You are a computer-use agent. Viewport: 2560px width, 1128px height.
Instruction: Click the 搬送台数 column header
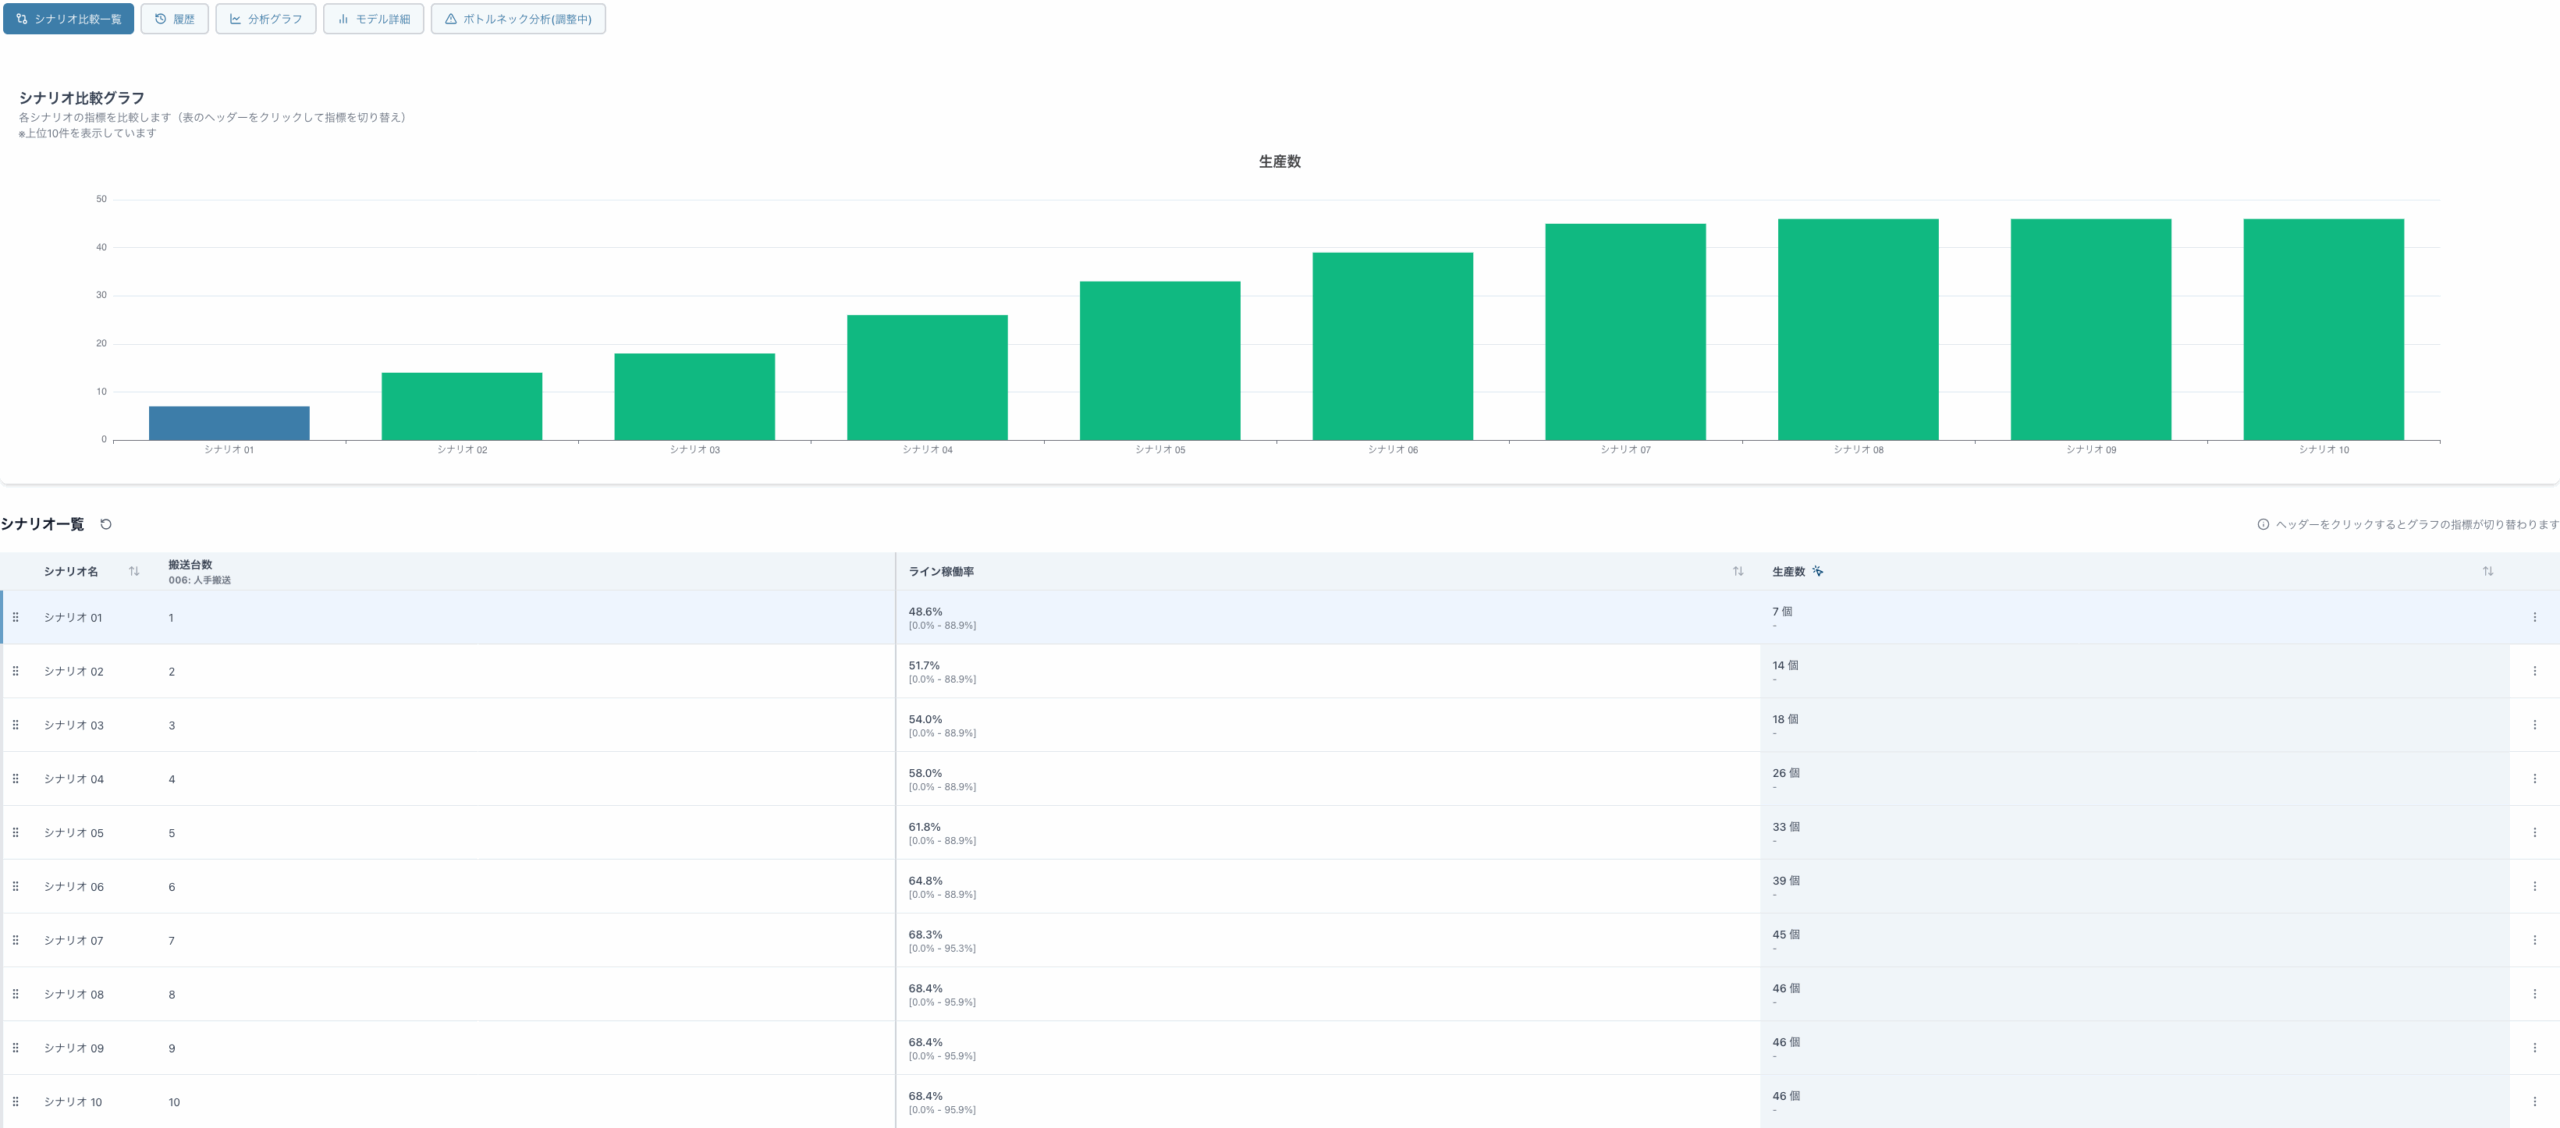(x=190, y=565)
